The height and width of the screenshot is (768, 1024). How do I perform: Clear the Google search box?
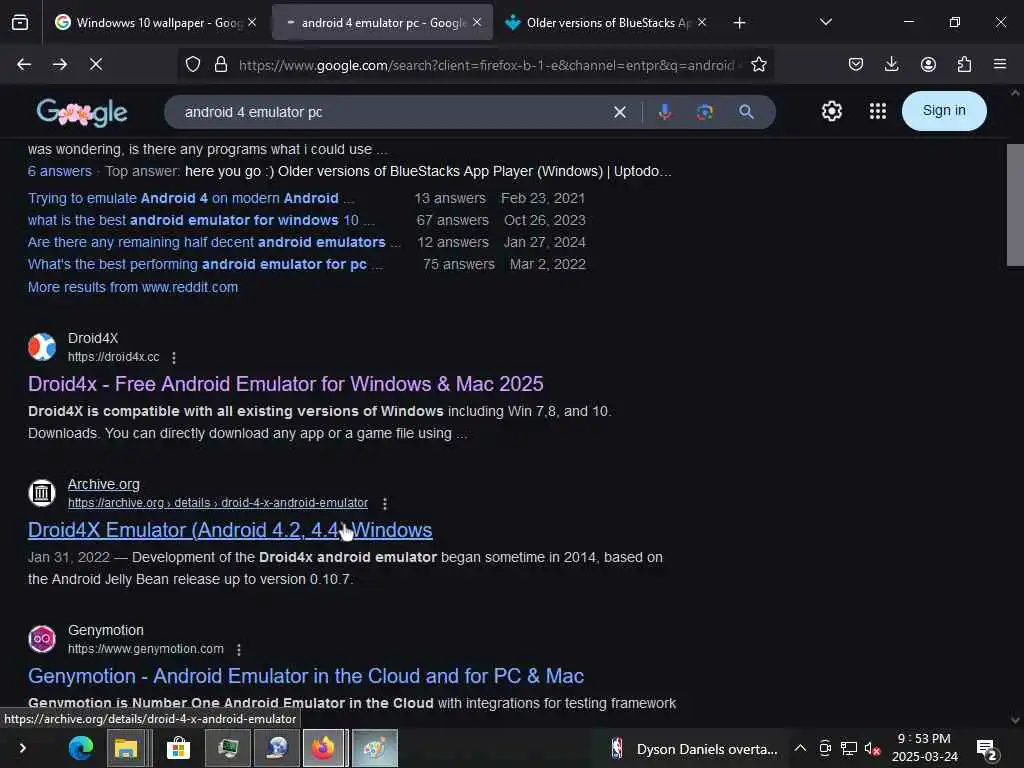620,112
